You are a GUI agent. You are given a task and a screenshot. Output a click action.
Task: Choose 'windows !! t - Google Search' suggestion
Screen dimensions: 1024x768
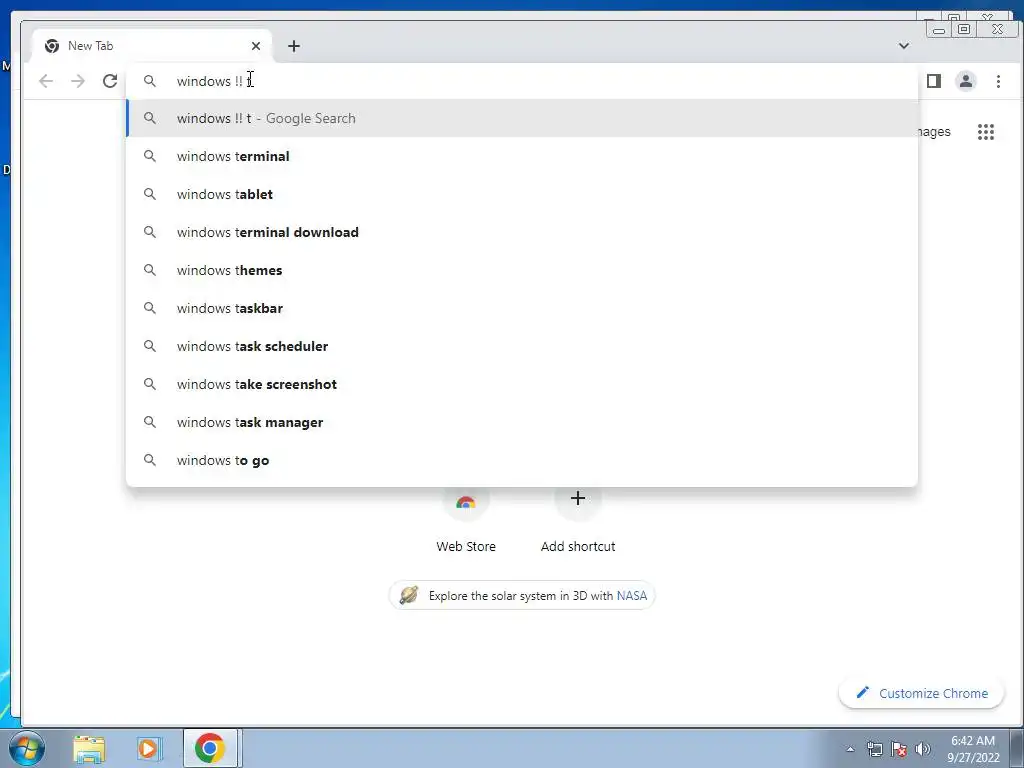click(x=522, y=118)
